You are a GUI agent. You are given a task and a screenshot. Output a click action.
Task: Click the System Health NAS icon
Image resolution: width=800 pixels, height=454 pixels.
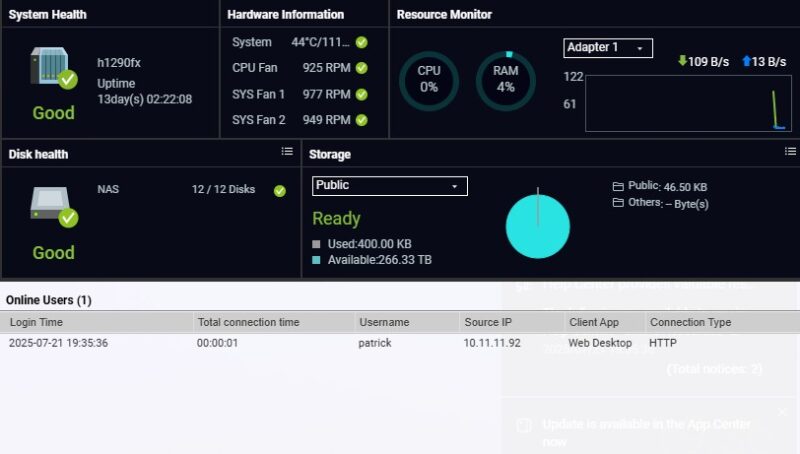(x=53, y=68)
